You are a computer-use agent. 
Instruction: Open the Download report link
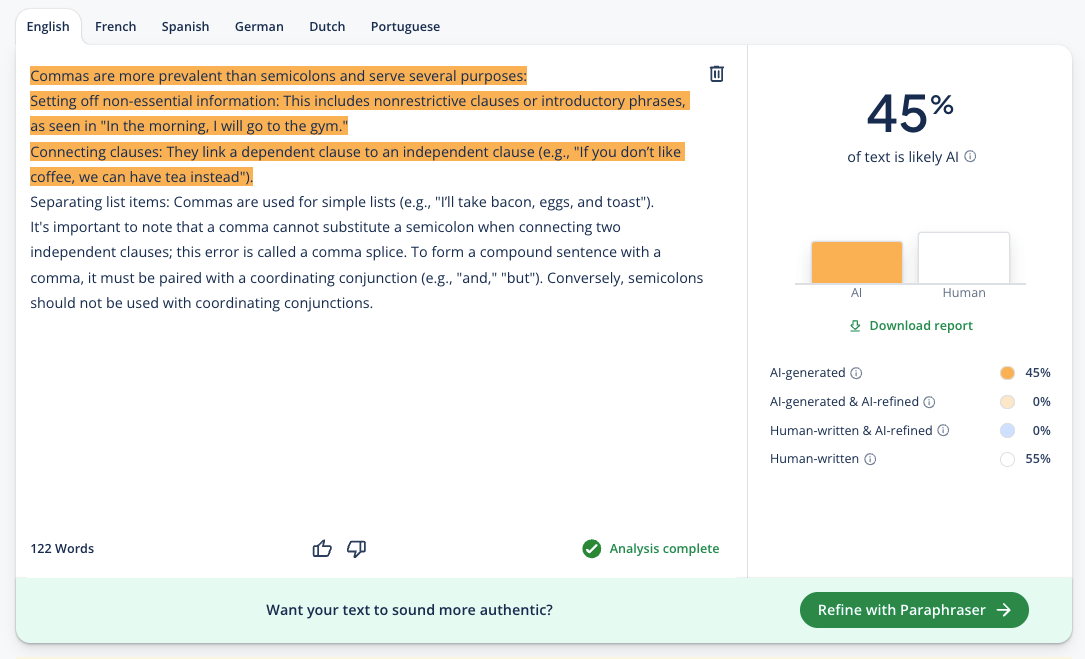click(x=919, y=326)
